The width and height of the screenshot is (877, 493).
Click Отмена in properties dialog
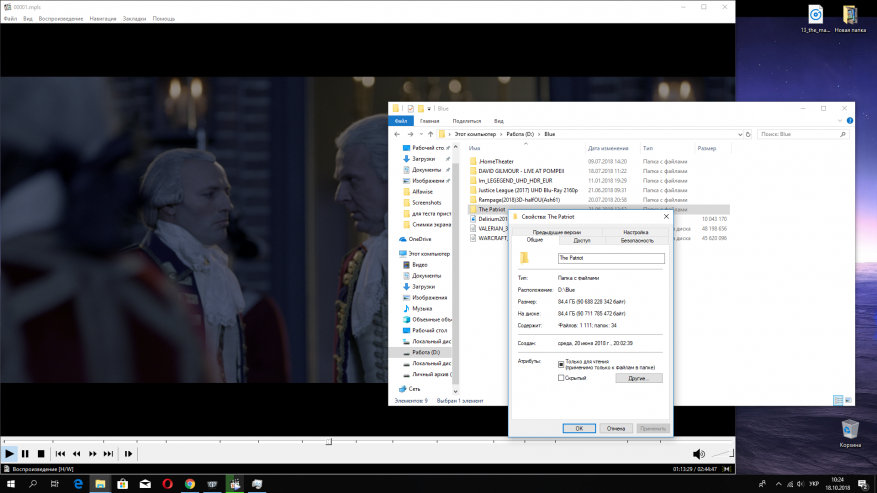616,429
